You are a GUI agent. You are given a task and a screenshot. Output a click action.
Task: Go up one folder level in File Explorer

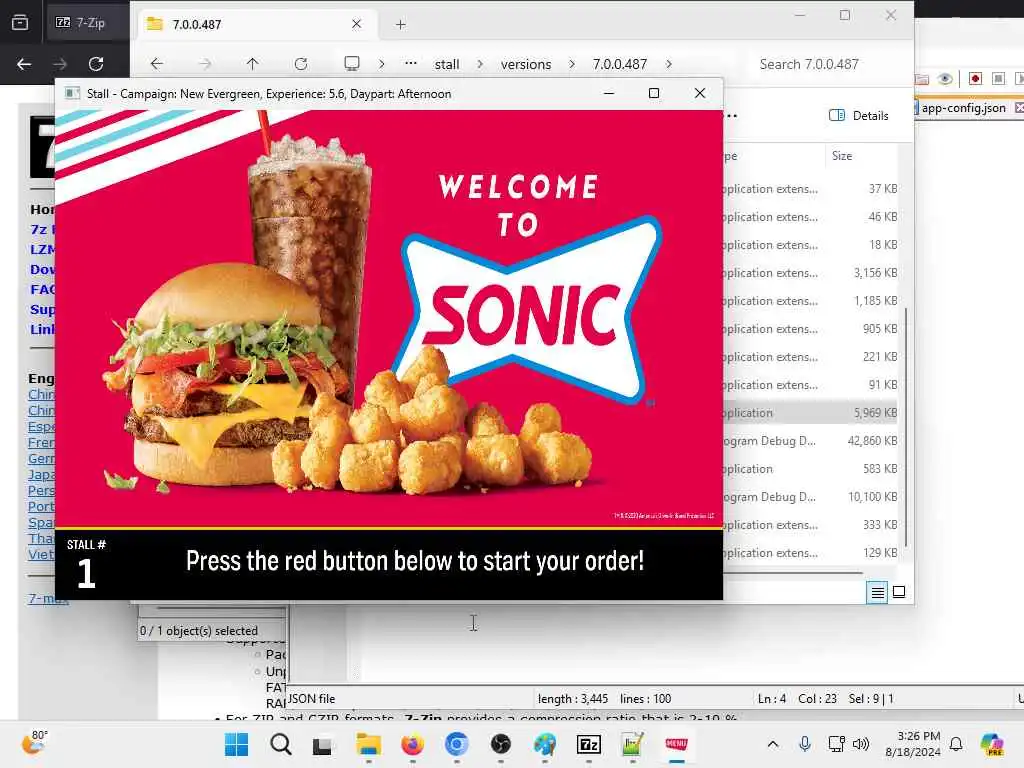(x=252, y=64)
